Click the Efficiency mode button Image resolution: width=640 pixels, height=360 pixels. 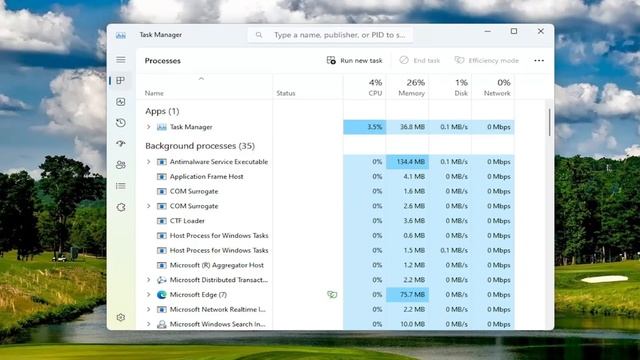(487, 60)
